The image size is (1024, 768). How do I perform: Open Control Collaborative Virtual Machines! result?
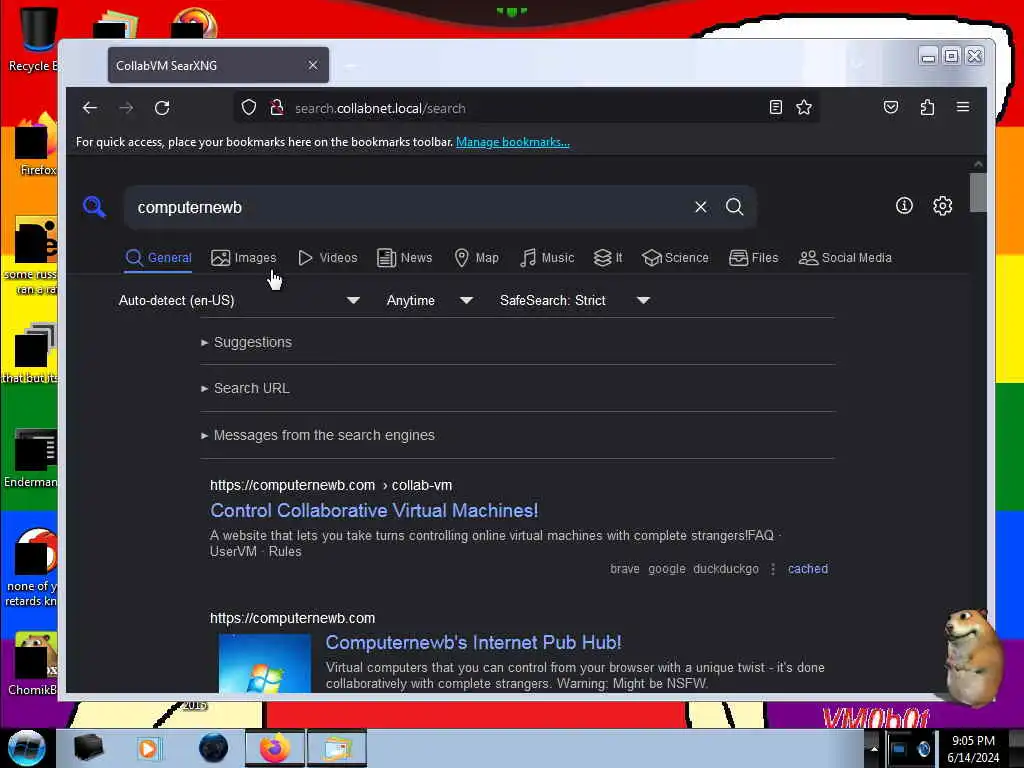(374, 511)
